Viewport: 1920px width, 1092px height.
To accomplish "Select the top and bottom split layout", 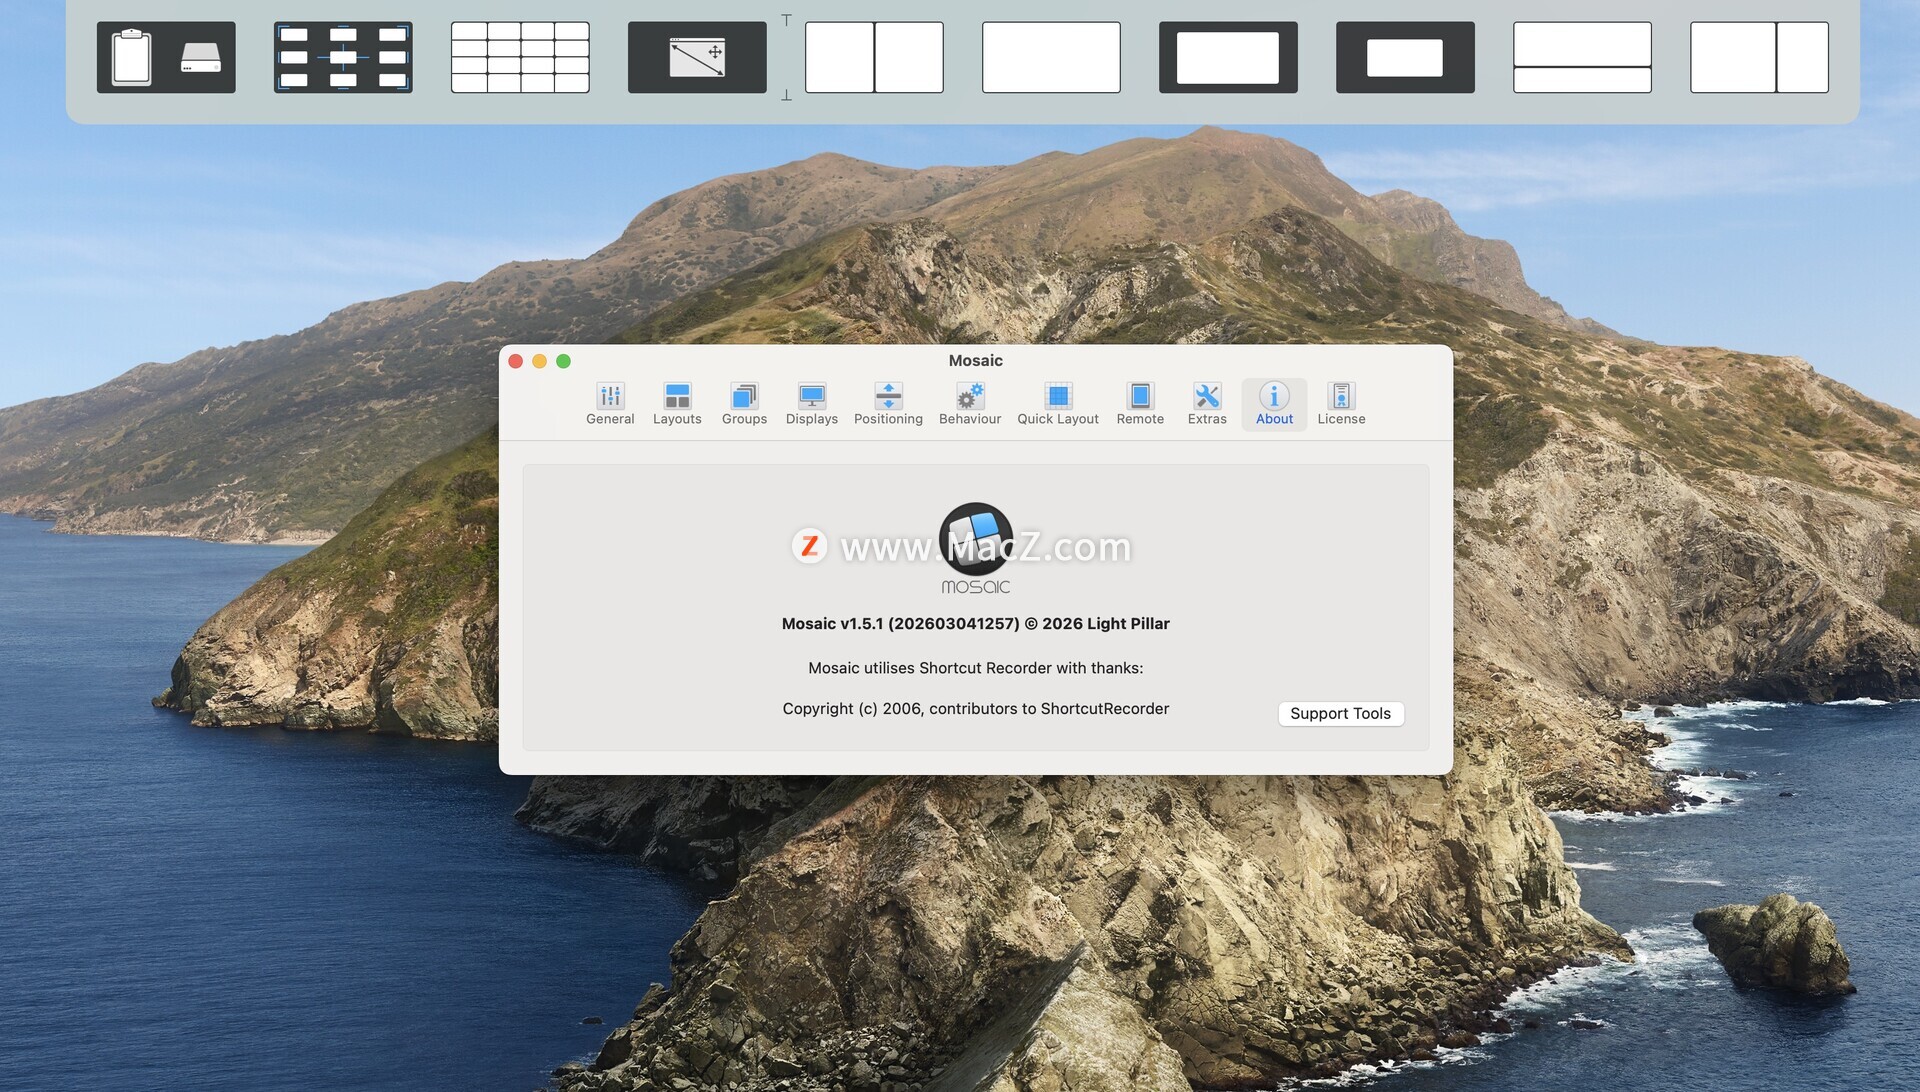I will tap(1582, 57).
